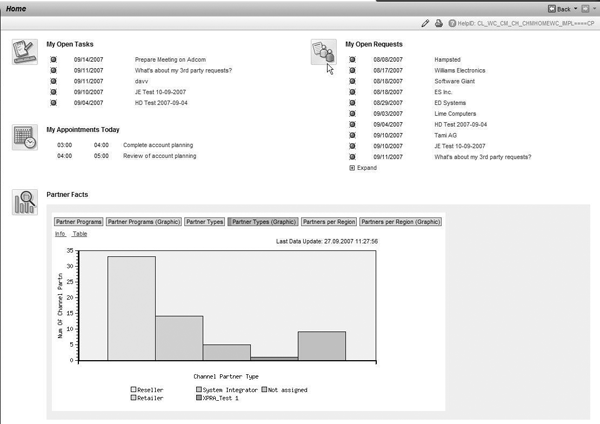The image size is (600, 424).
Task: Open Prepare Meeting on Adcom task
Action: click(170, 60)
